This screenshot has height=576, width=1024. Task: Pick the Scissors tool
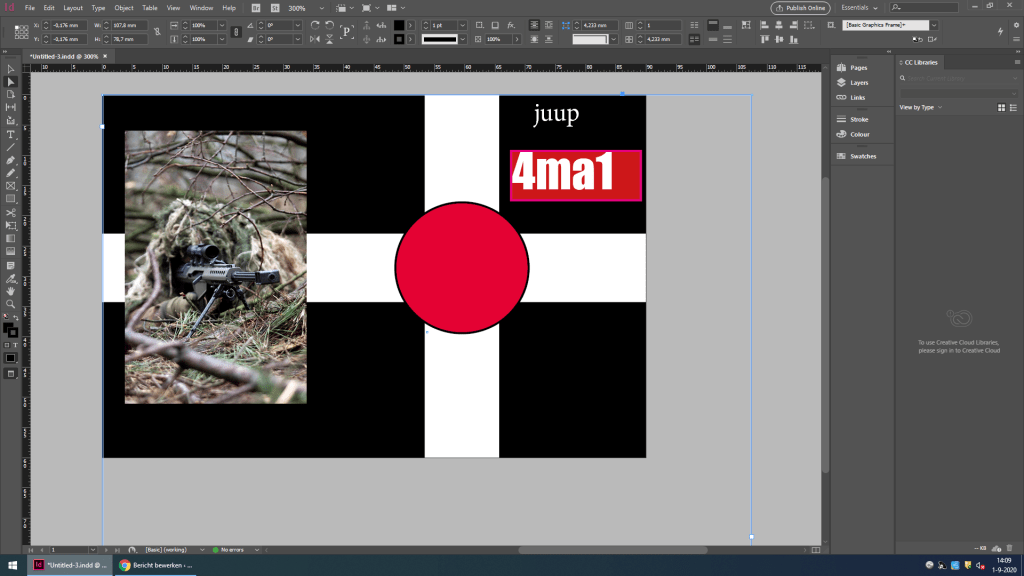[x=11, y=213]
